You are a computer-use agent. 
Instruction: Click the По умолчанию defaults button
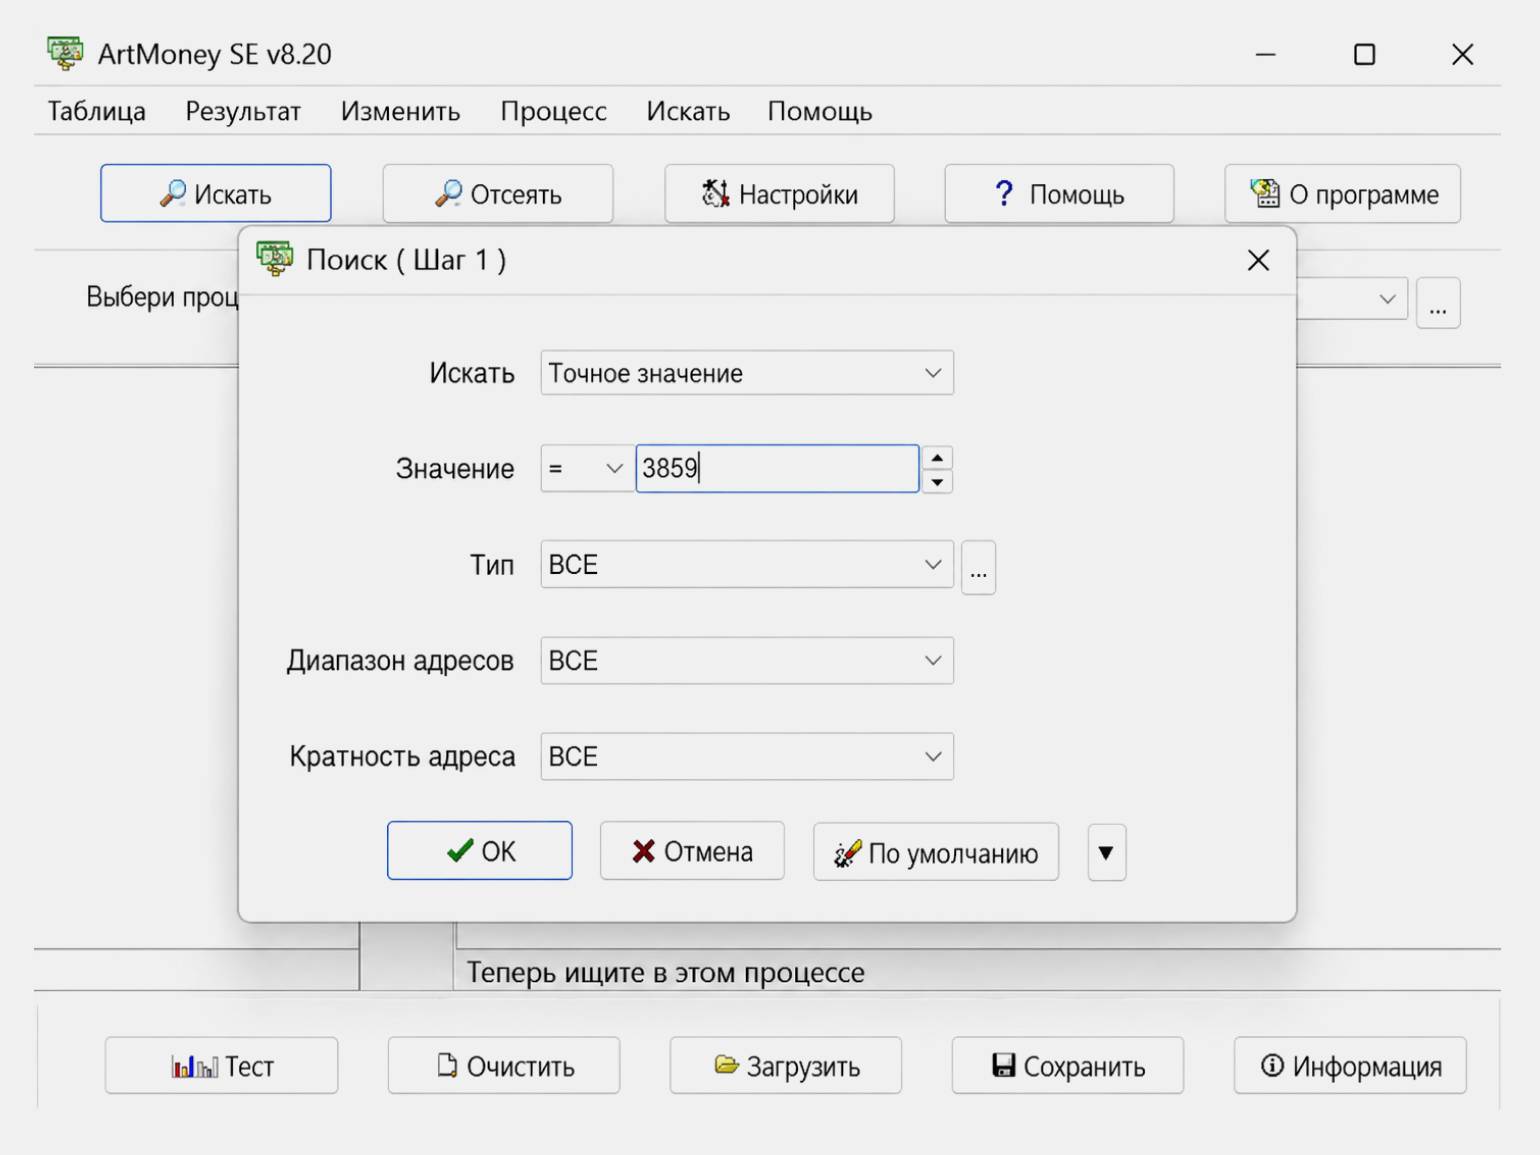pyautogui.click(x=936, y=852)
